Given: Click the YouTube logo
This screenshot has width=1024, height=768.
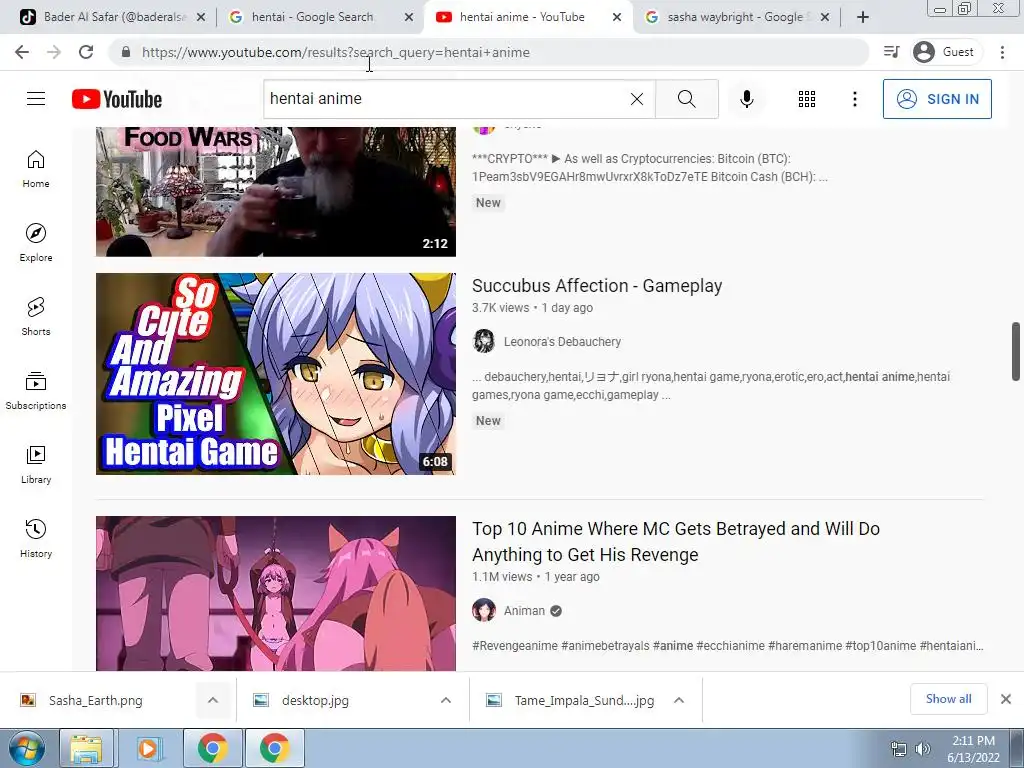Looking at the screenshot, I should point(117,99).
